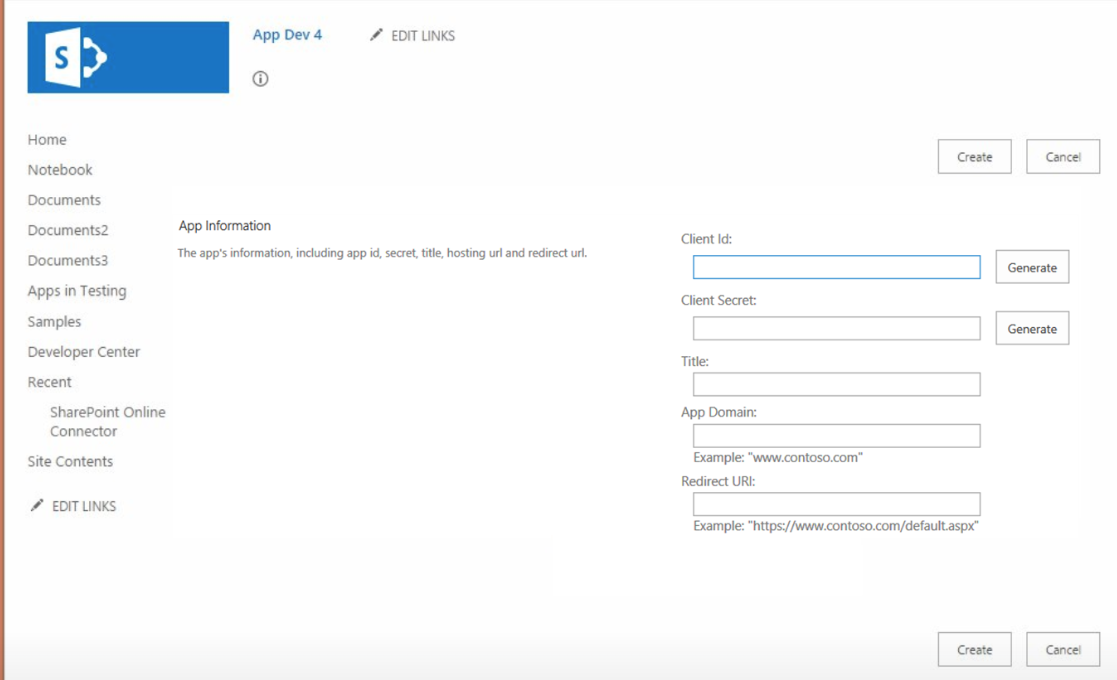Click the pencil icon next to top EDIT LINKS
Screen dimensions: 1117x680
tap(376, 35)
